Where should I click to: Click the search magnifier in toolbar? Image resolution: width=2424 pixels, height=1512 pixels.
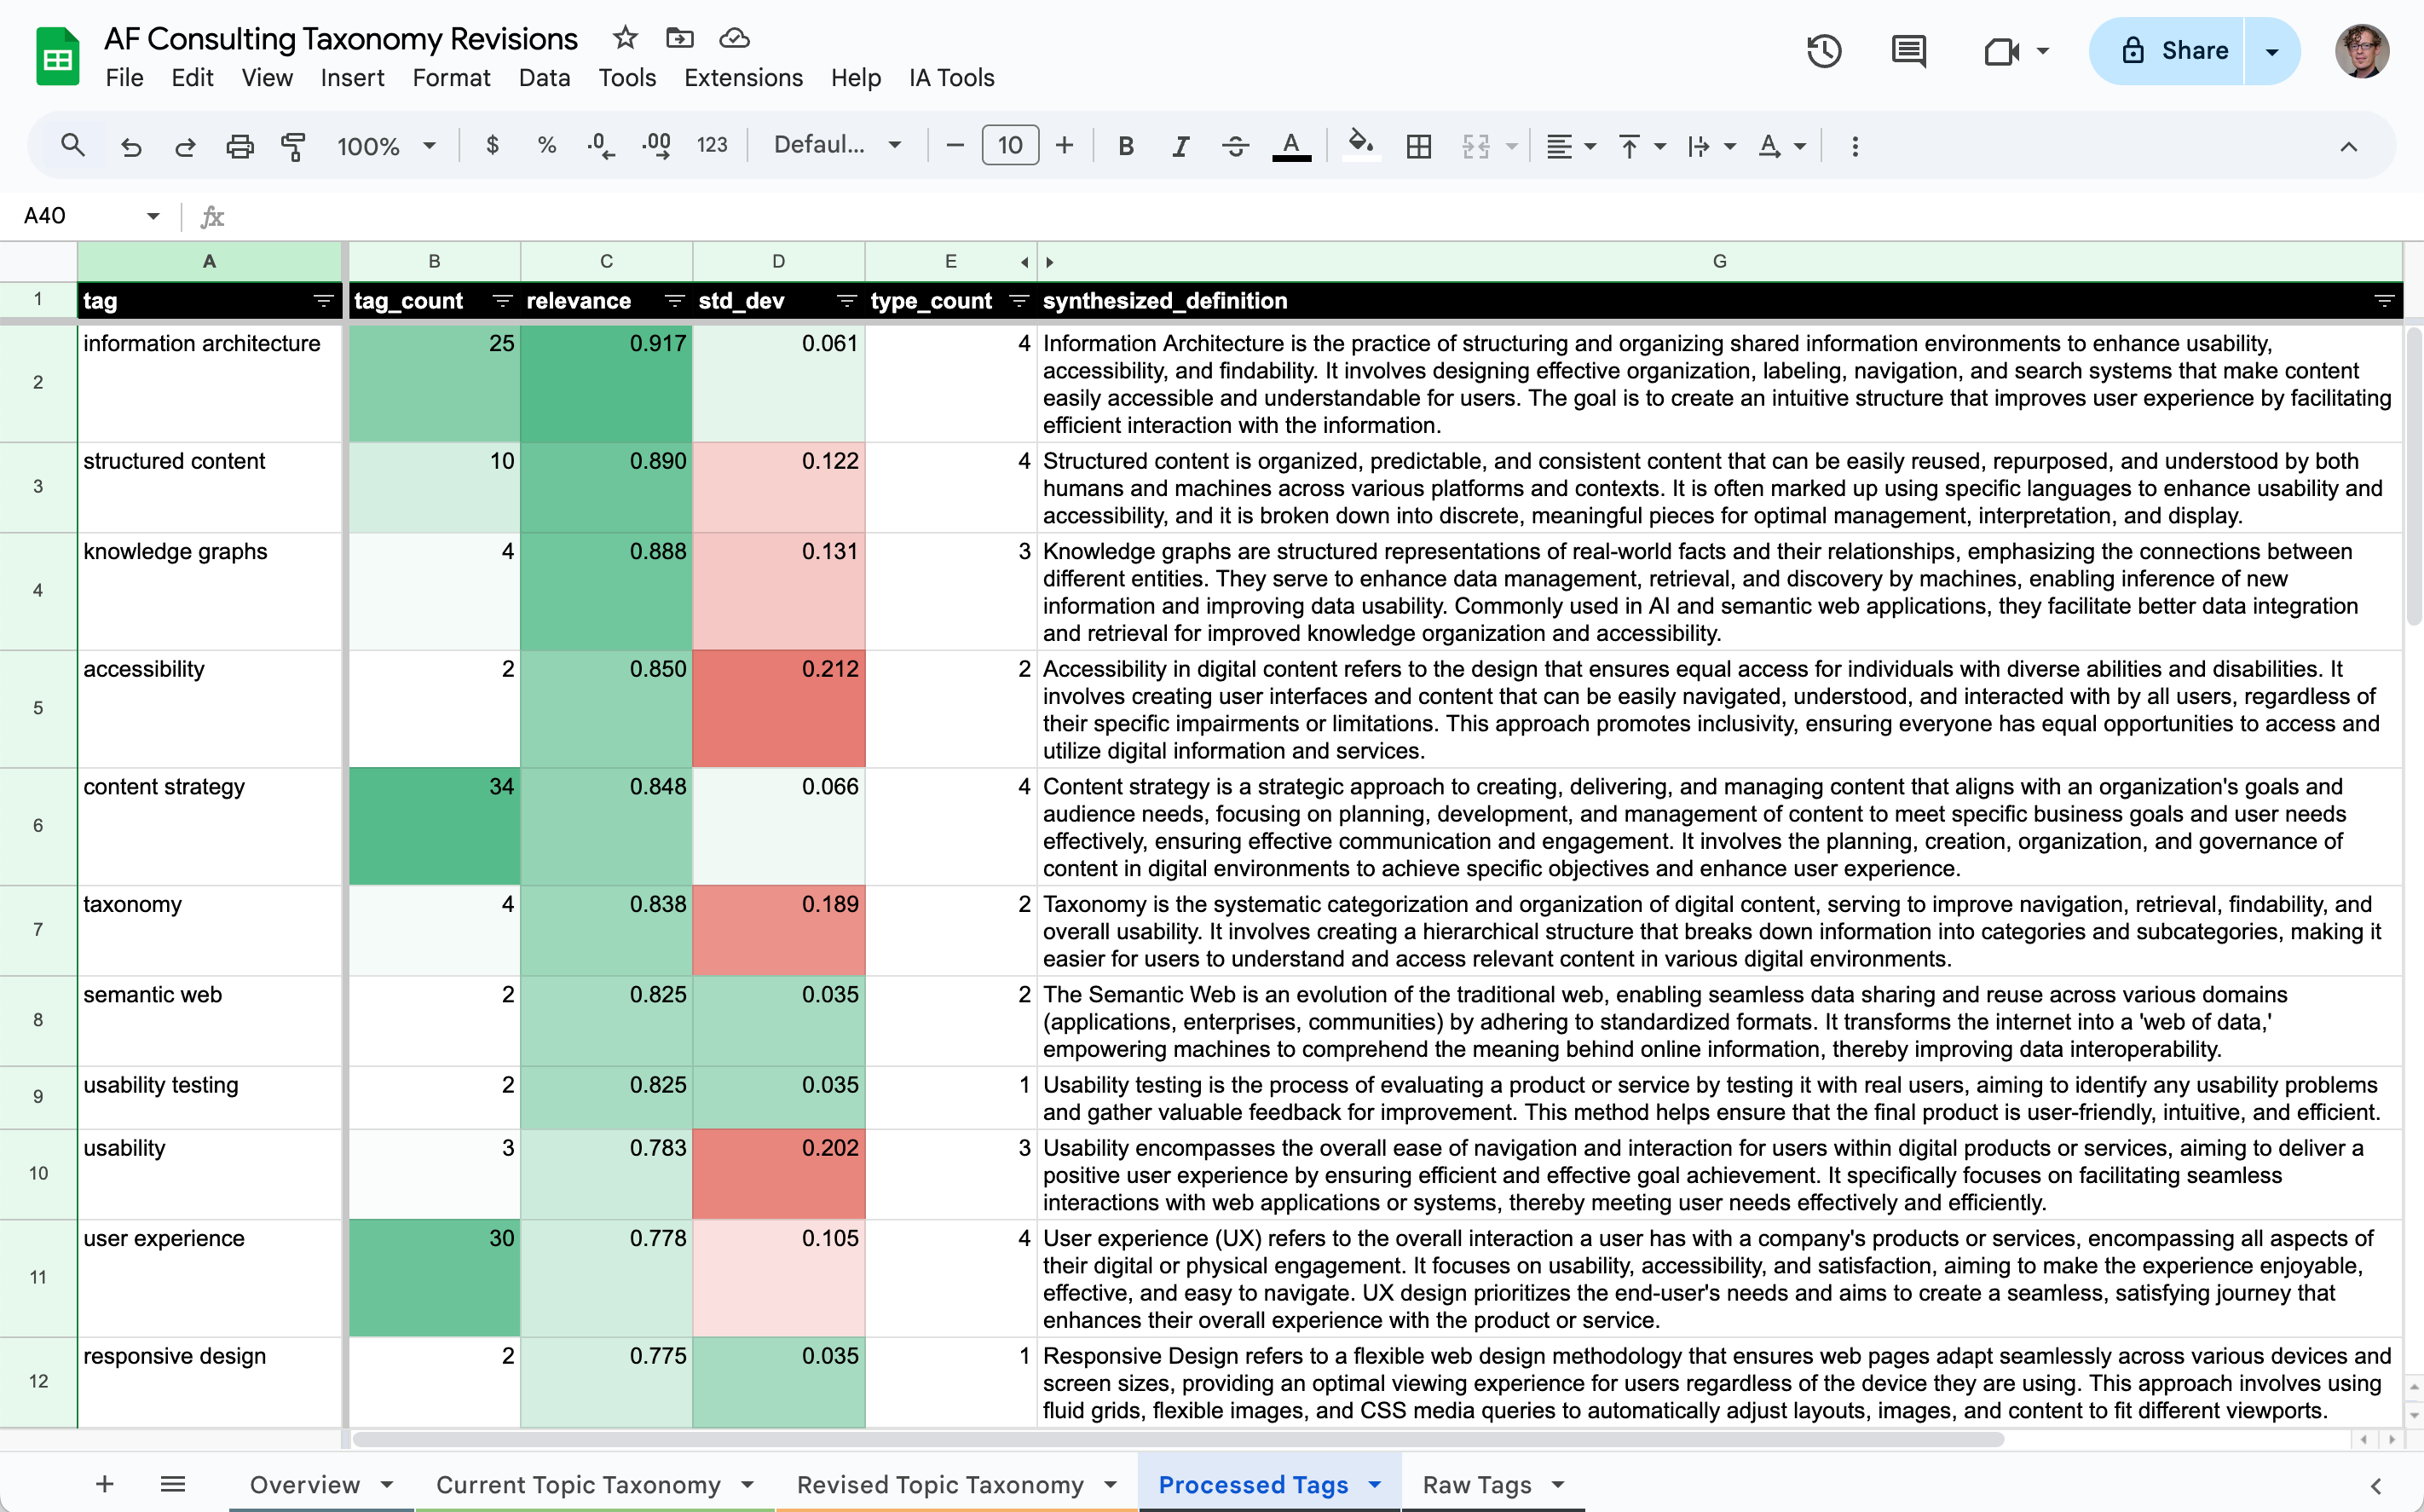pos(72,146)
